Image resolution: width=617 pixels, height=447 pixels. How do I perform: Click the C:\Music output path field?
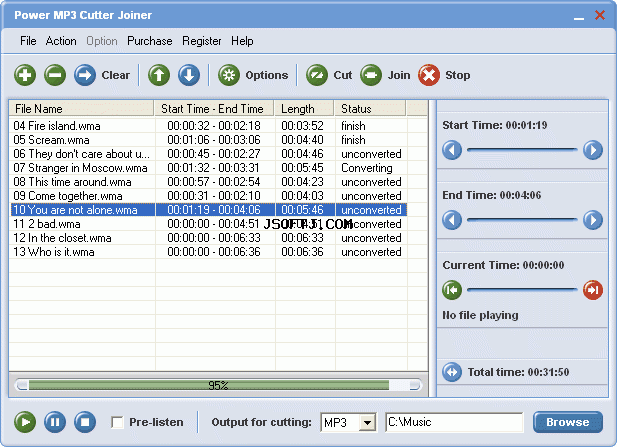(x=454, y=422)
